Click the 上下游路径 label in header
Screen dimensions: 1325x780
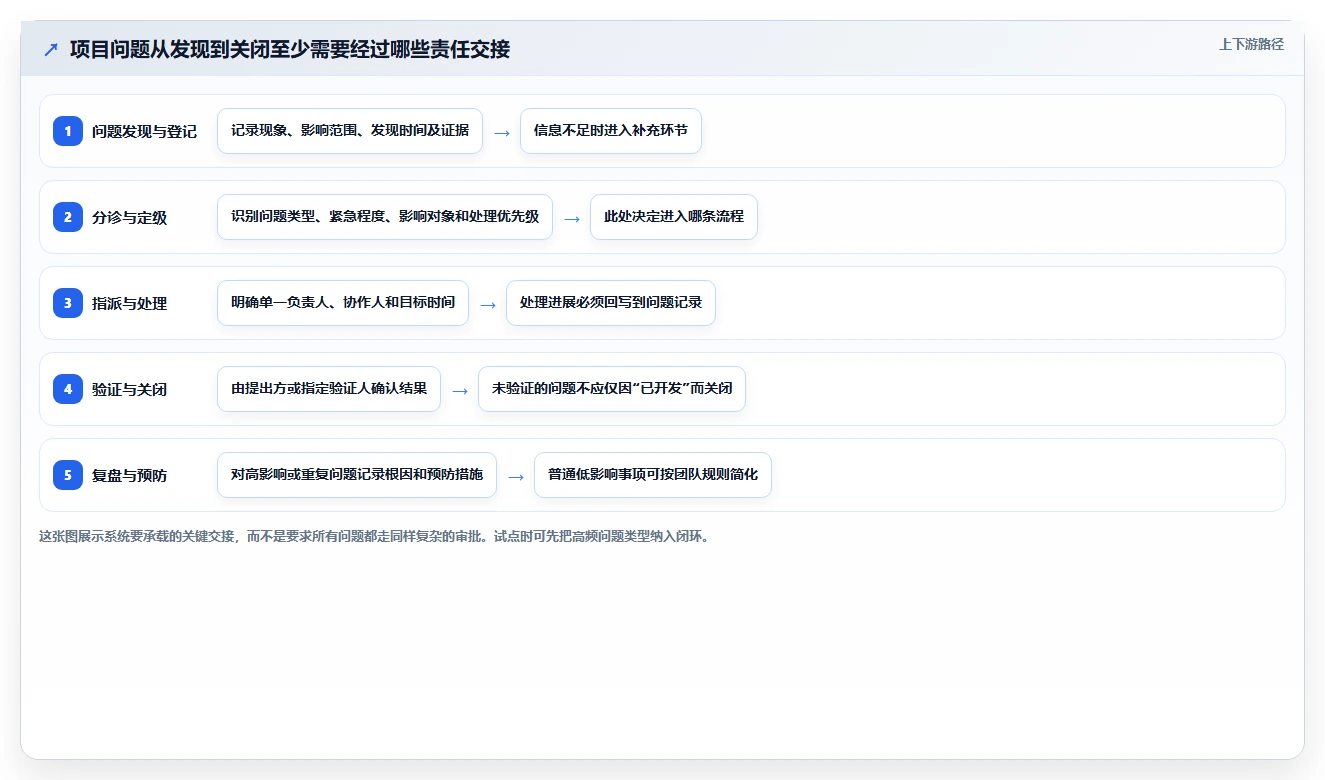(x=1251, y=44)
